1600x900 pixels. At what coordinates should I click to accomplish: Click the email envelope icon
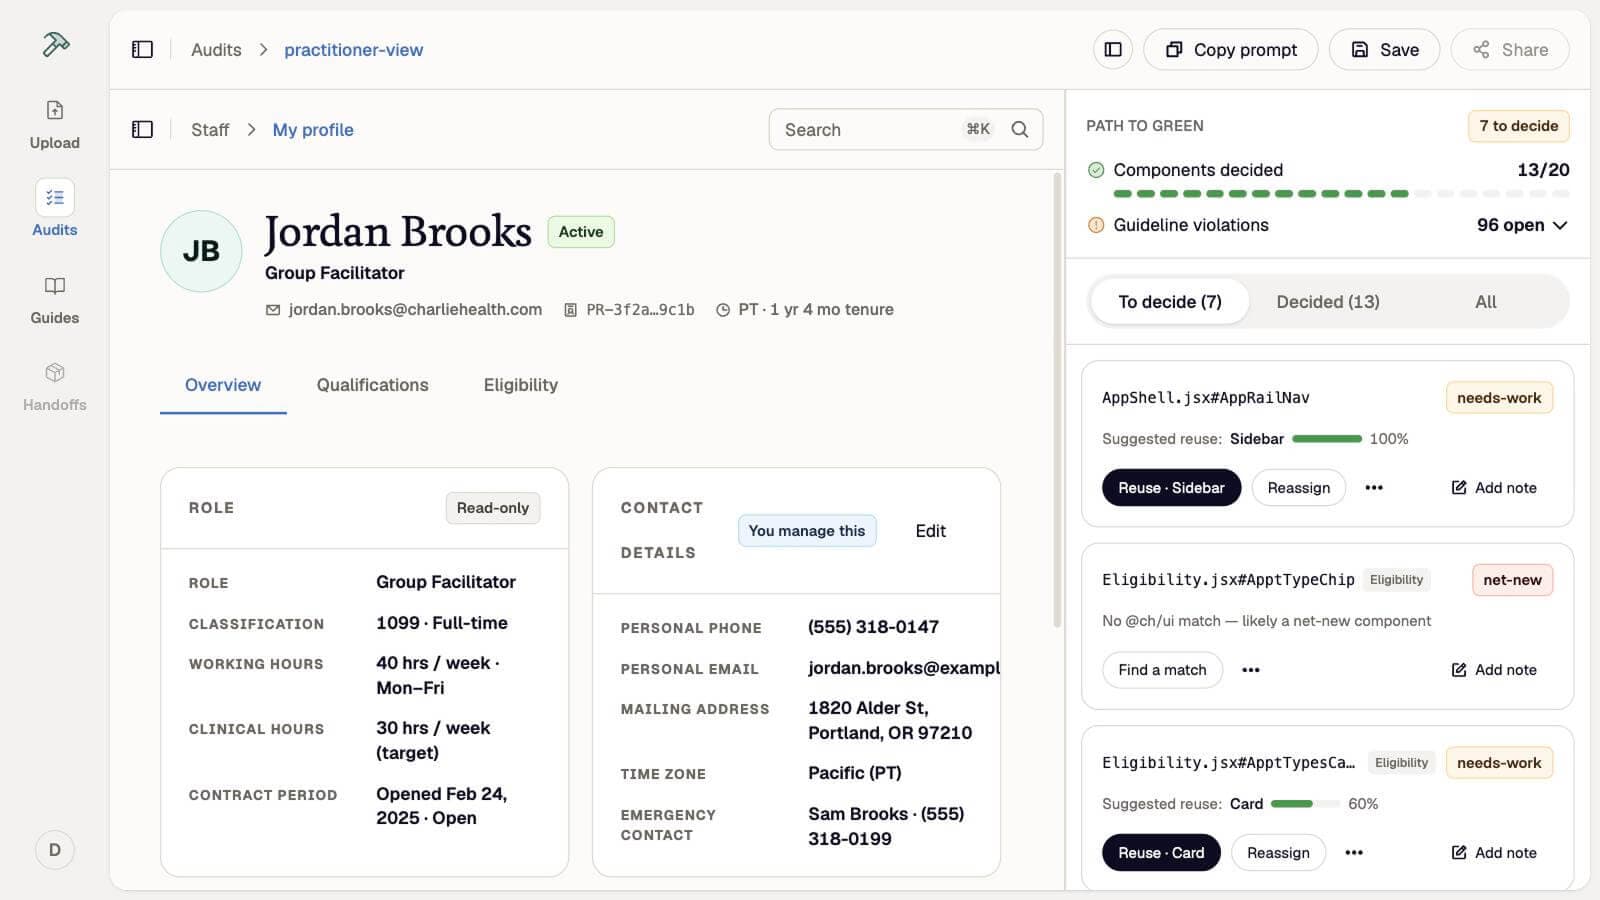pos(273,310)
